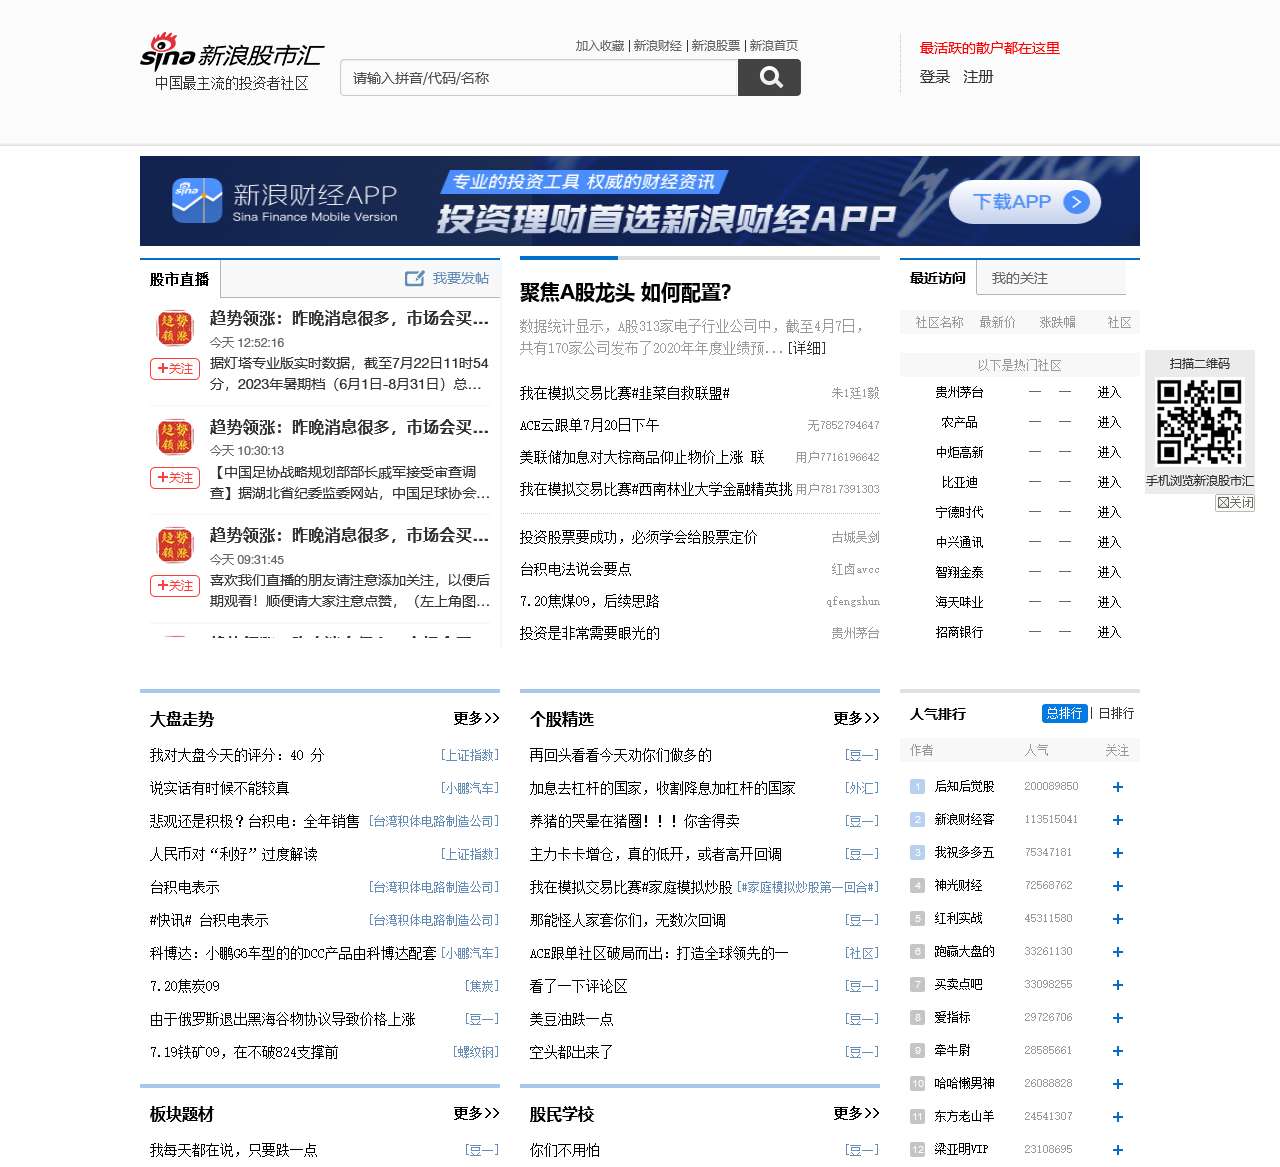Image resolution: width=1280 pixels, height=1167 pixels.
Task: Follow 牵牛尉 with plus icon
Action: [x=1118, y=1051]
